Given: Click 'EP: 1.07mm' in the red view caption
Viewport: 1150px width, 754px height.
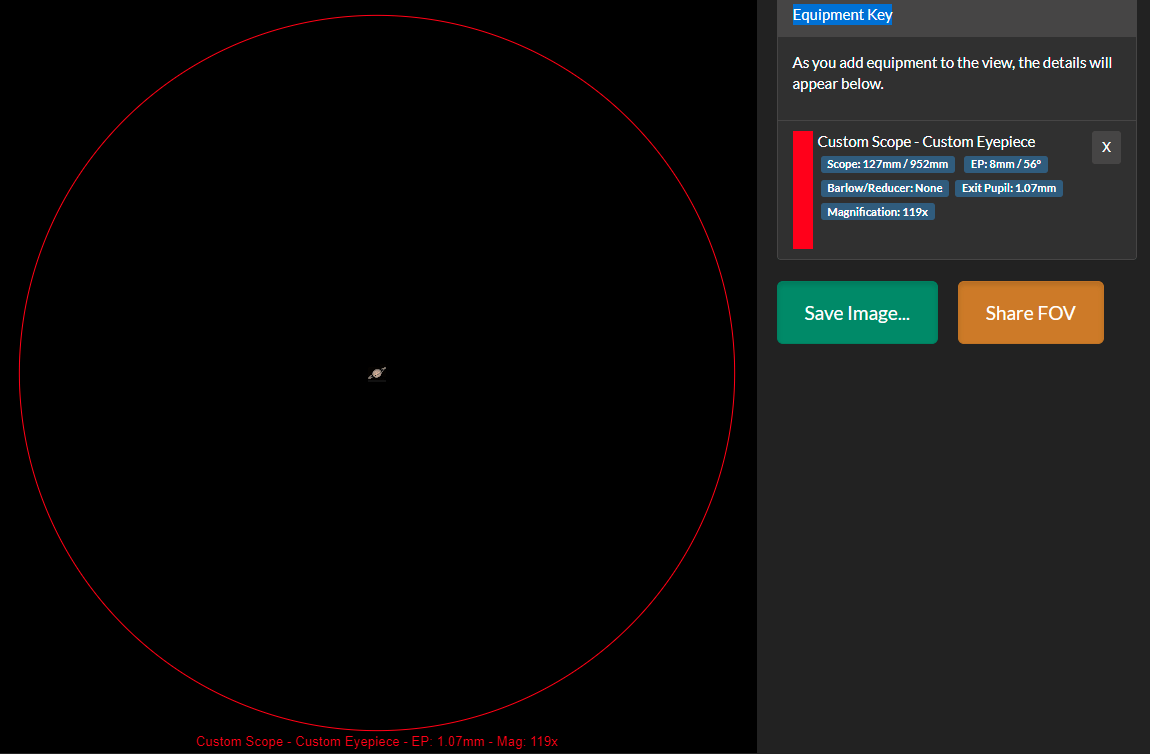Looking at the screenshot, I should (448, 741).
